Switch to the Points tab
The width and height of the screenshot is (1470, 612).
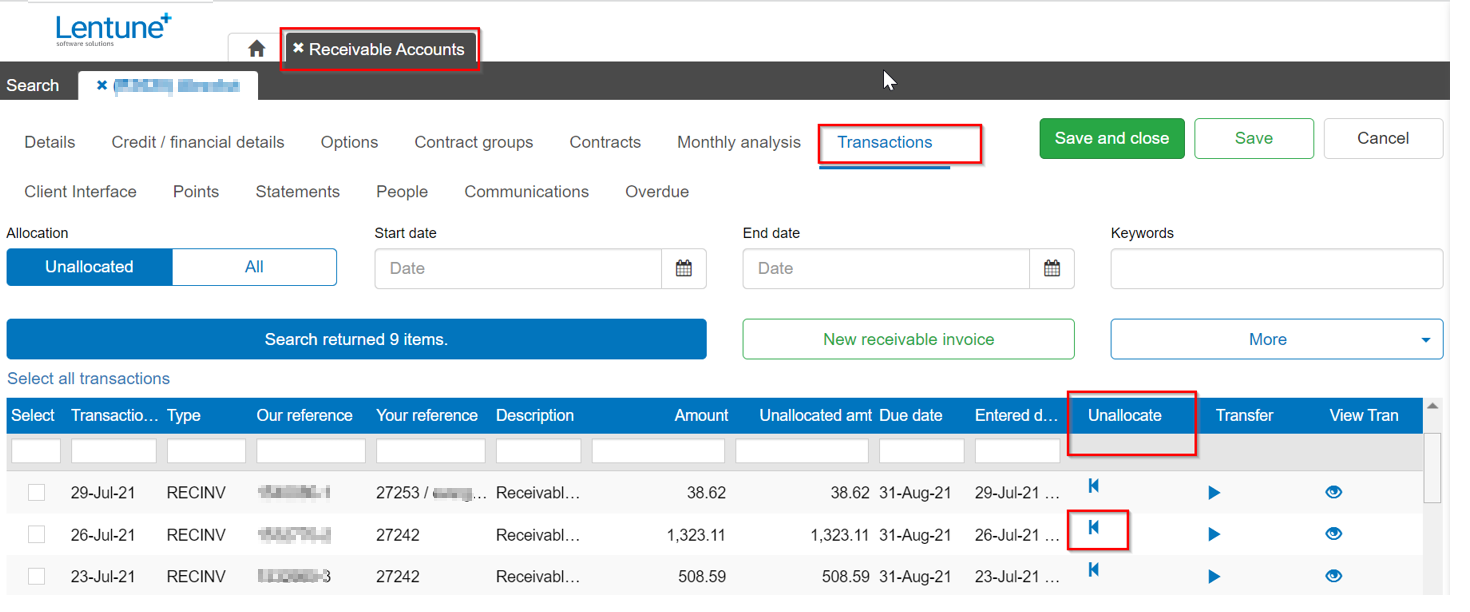(196, 191)
